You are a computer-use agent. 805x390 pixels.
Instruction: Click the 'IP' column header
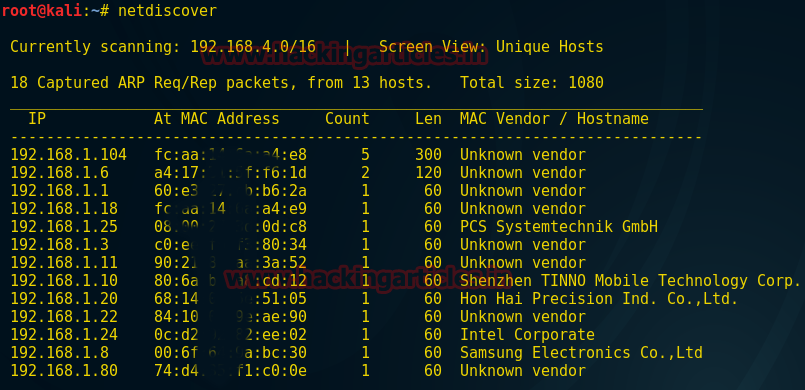(37, 119)
